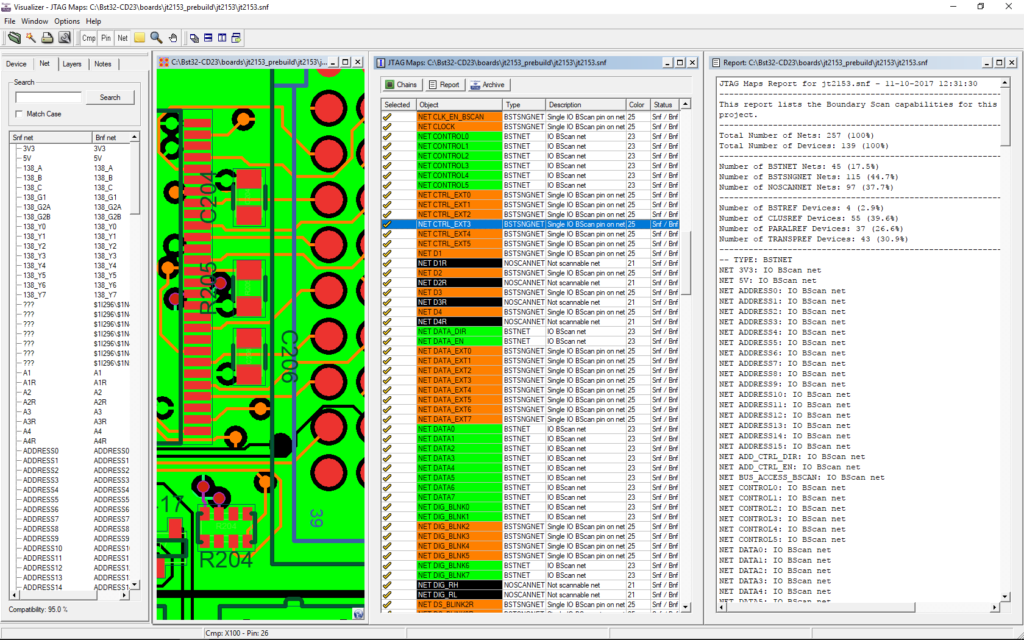
Task: Click the cascade windows icon
Action: [192, 38]
